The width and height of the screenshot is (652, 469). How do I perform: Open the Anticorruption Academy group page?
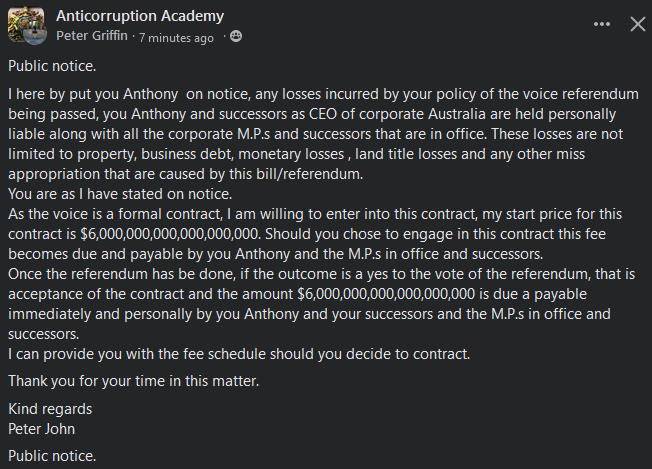pyautogui.click(x=140, y=16)
